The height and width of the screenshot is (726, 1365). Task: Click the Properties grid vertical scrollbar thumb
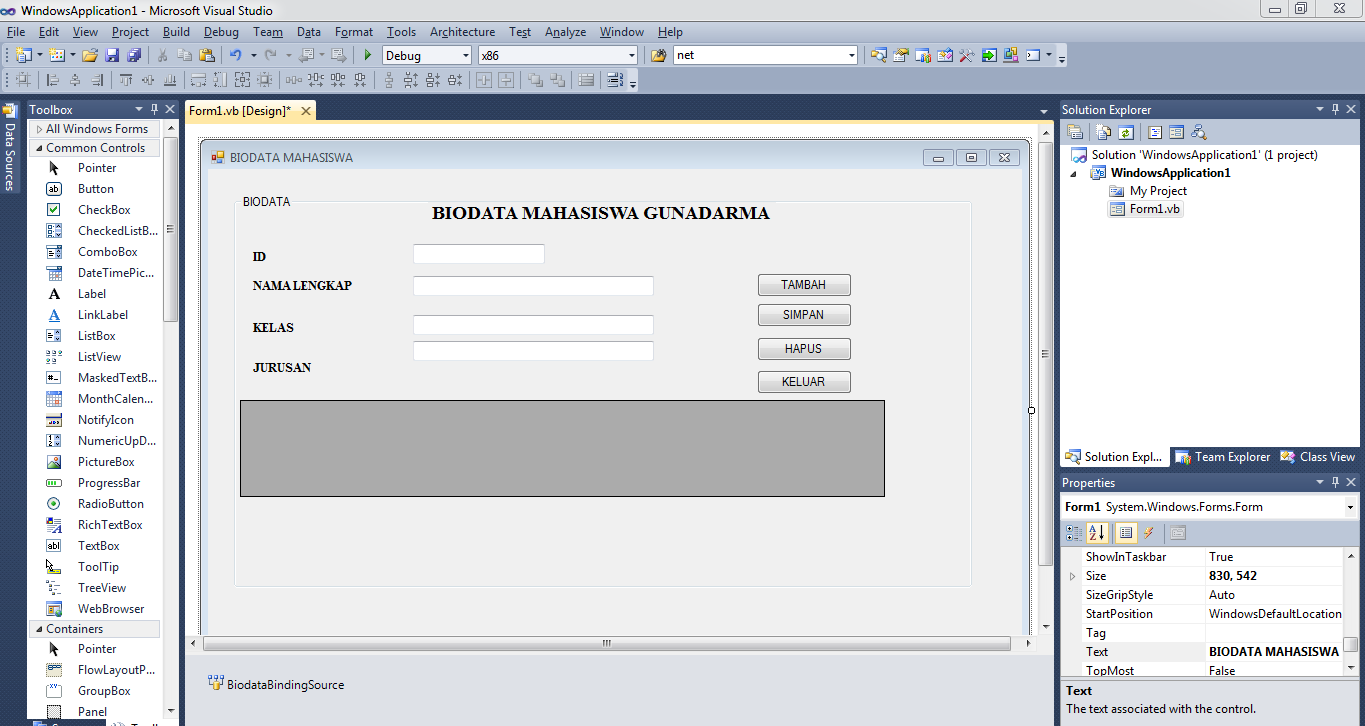[1350, 645]
